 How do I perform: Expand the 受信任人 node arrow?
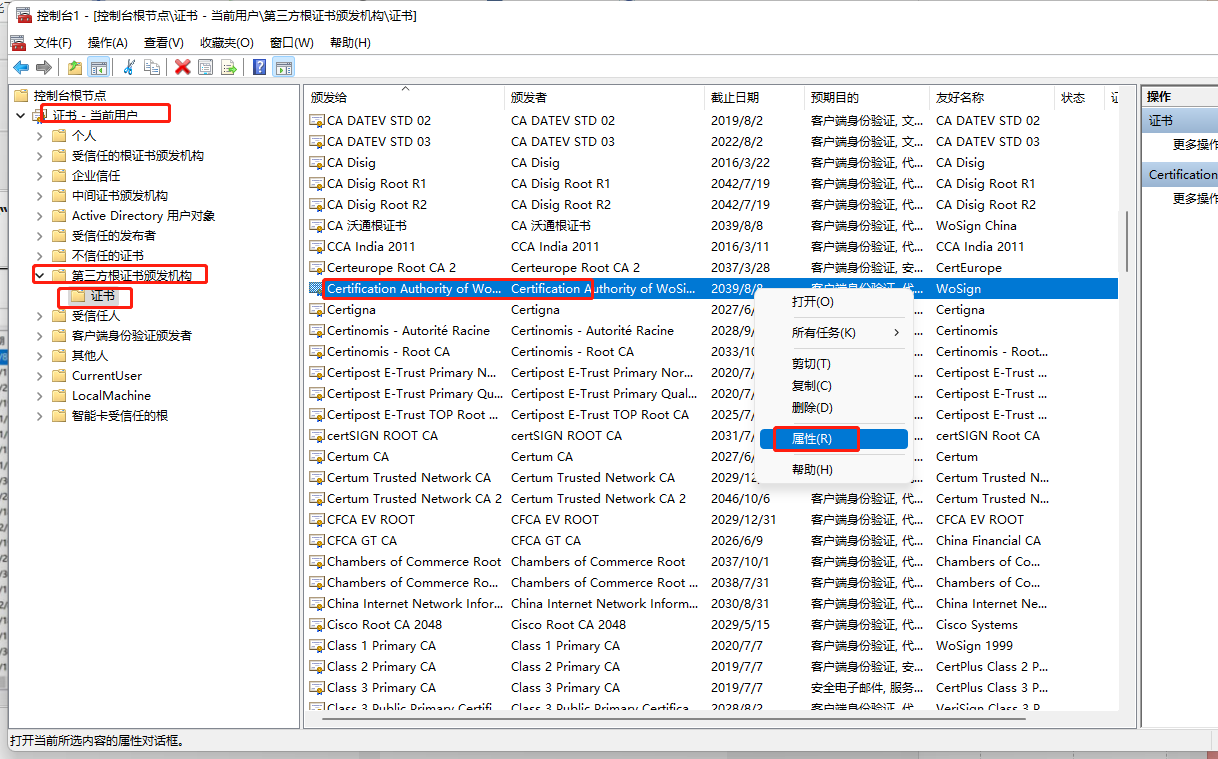[x=40, y=315]
